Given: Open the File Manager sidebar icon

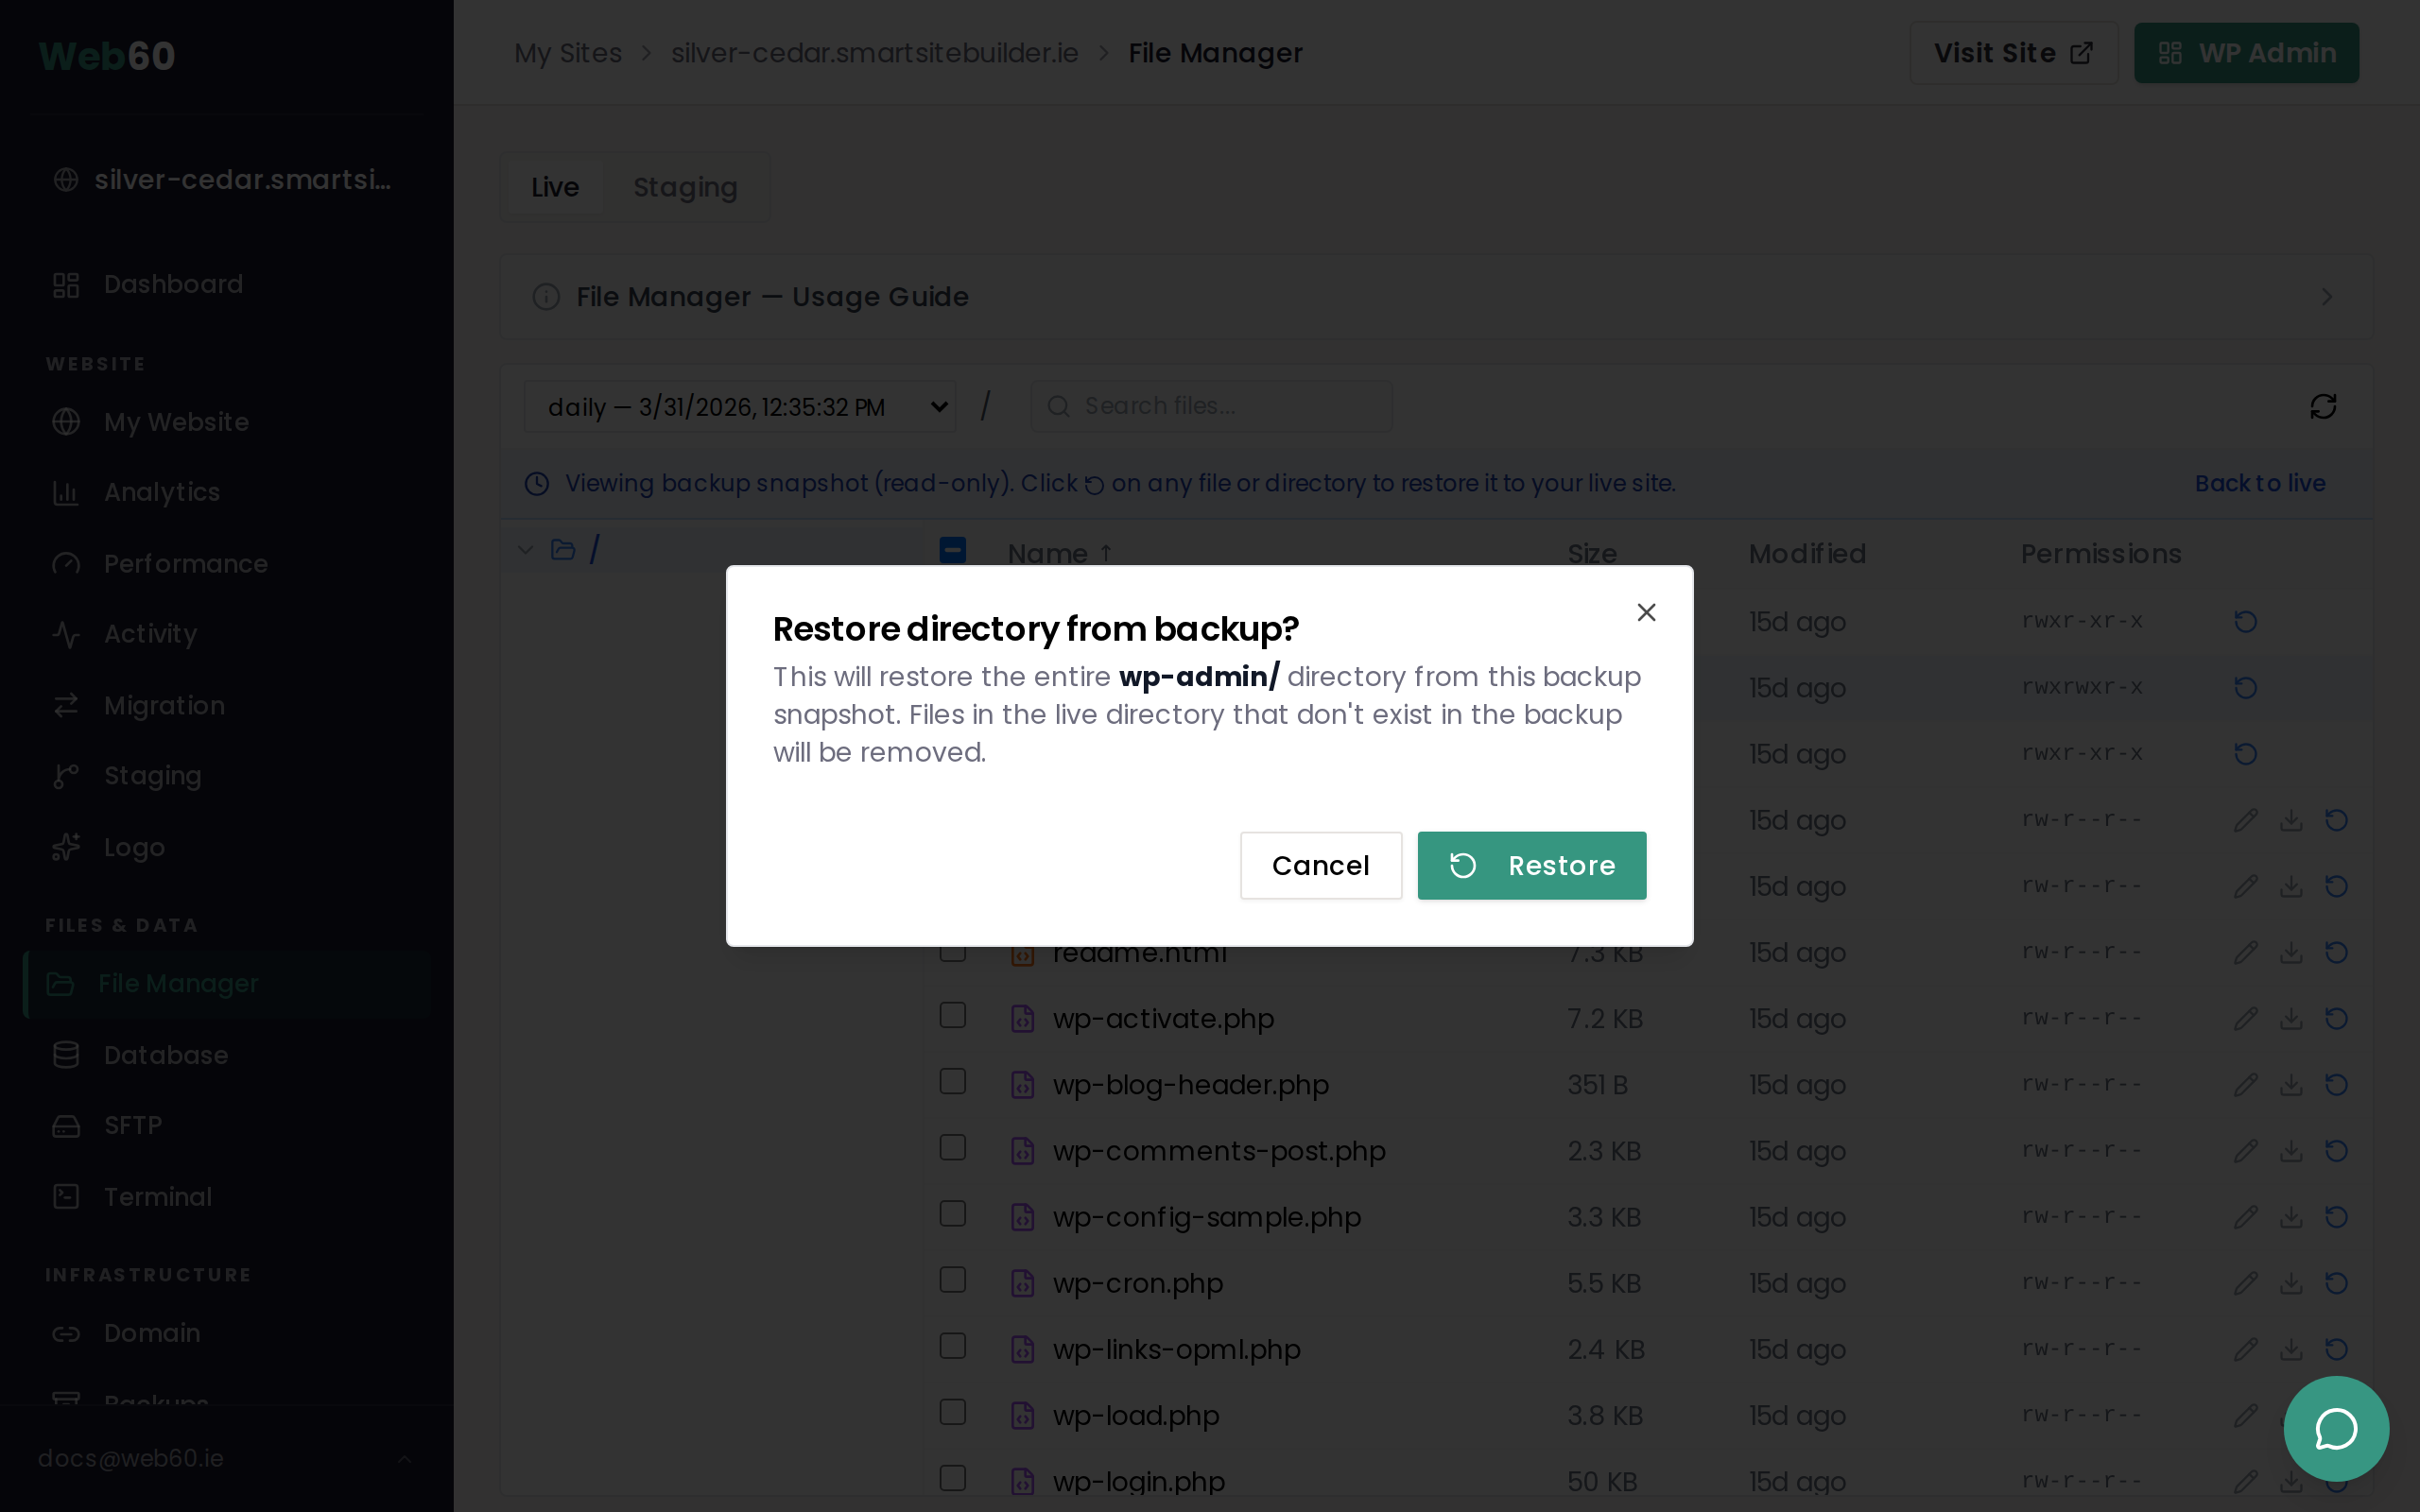Looking at the screenshot, I should [64, 983].
